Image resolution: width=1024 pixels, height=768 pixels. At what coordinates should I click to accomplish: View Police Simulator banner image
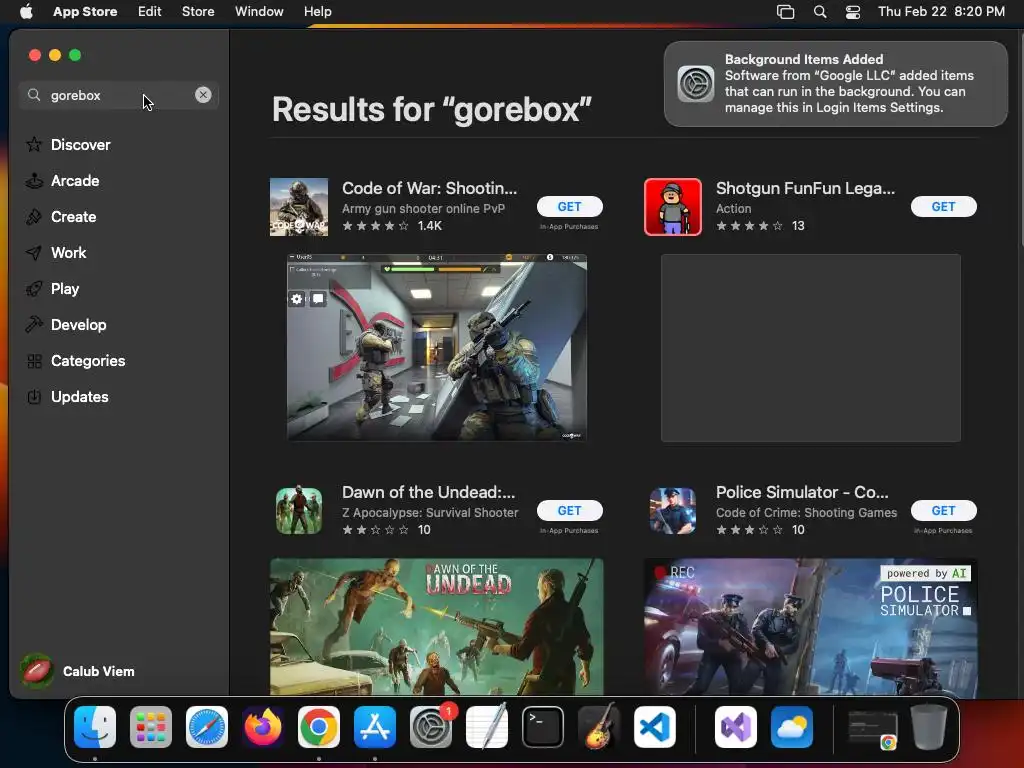click(x=810, y=626)
